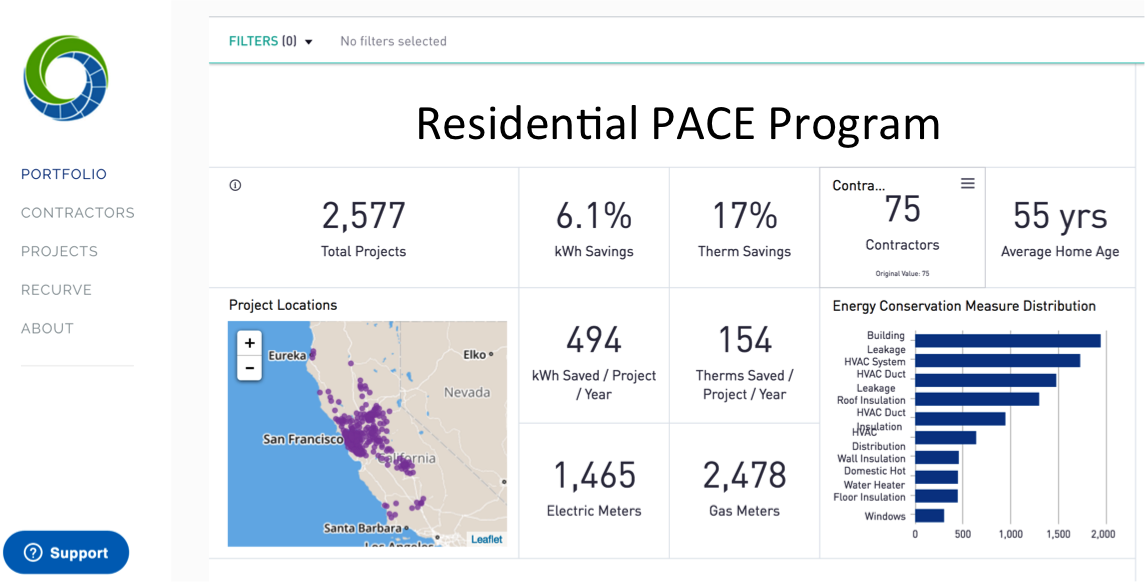Viewport: 1145px width, 582px height.
Task: Open the Contractors tile hamburger menu
Action: (967, 184)
